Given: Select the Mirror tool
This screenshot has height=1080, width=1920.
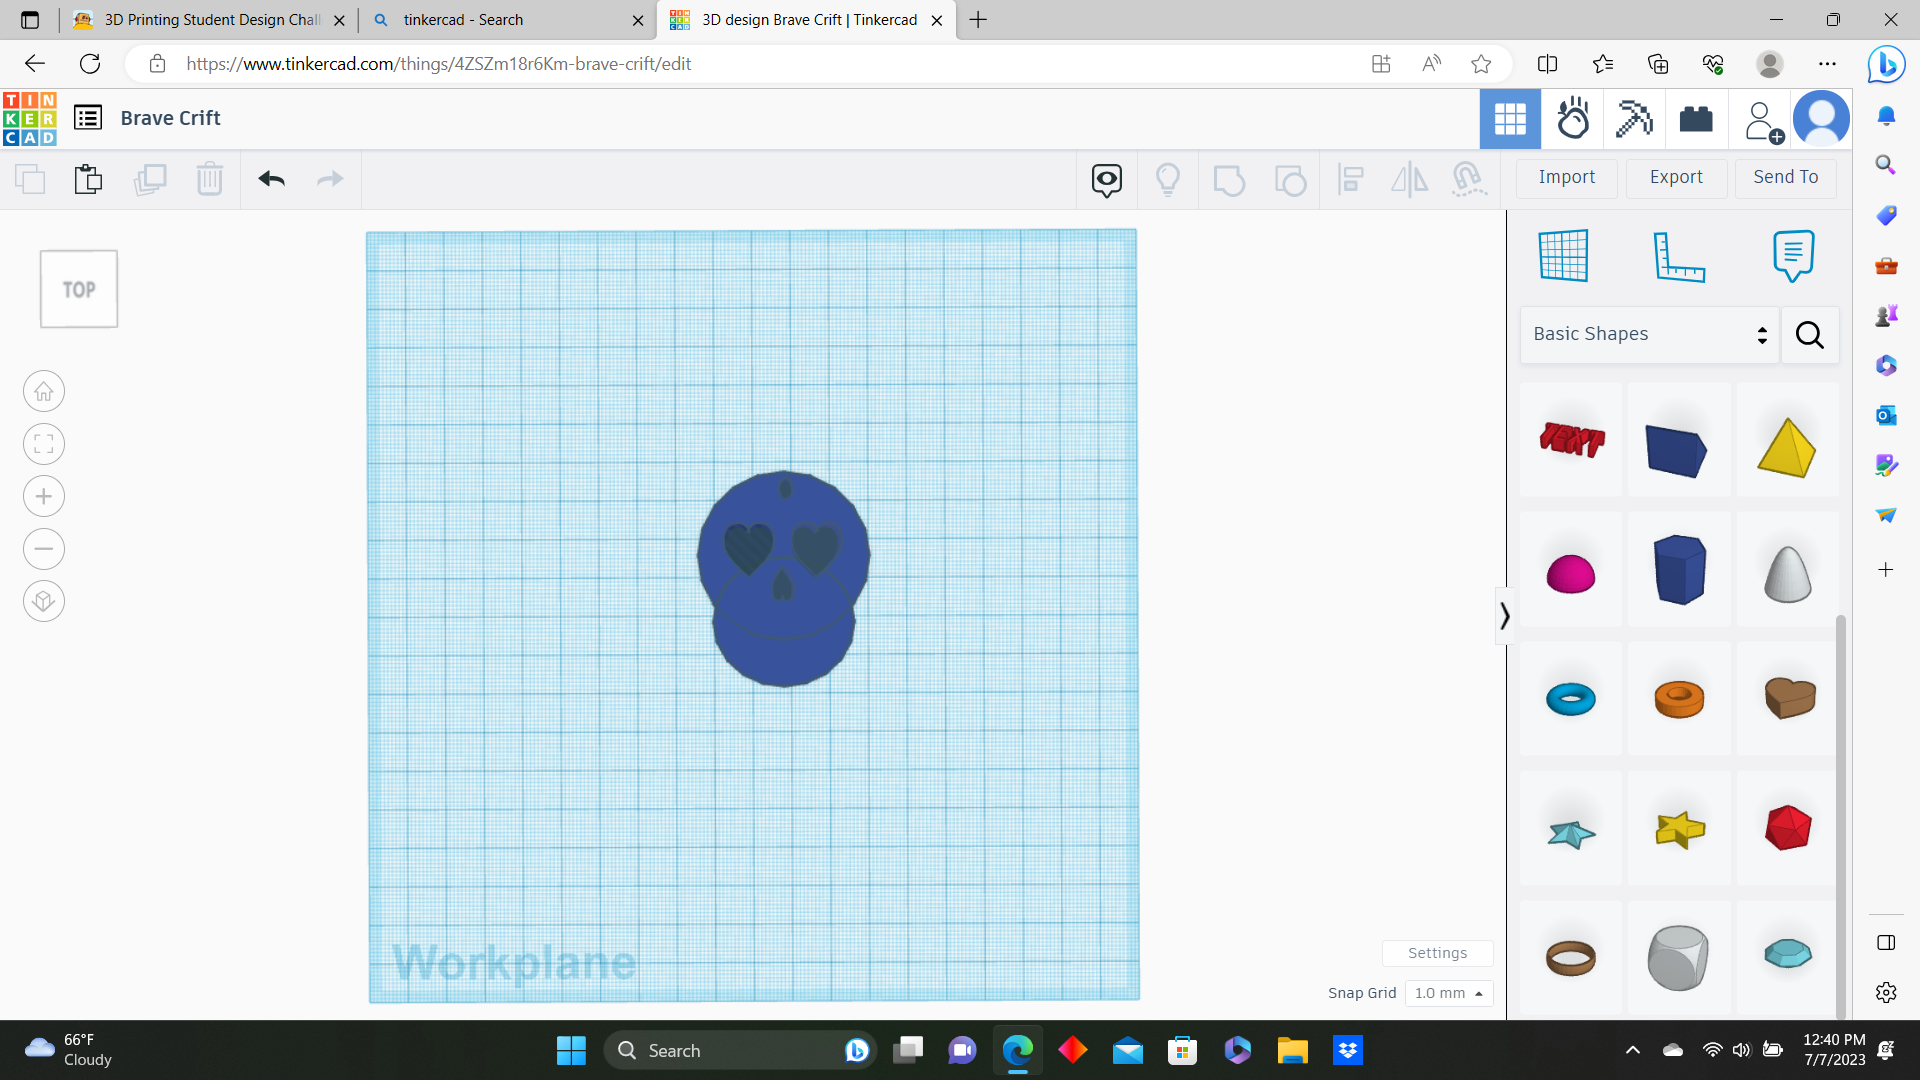Looking at the screenshot, I should (1410, 179).
